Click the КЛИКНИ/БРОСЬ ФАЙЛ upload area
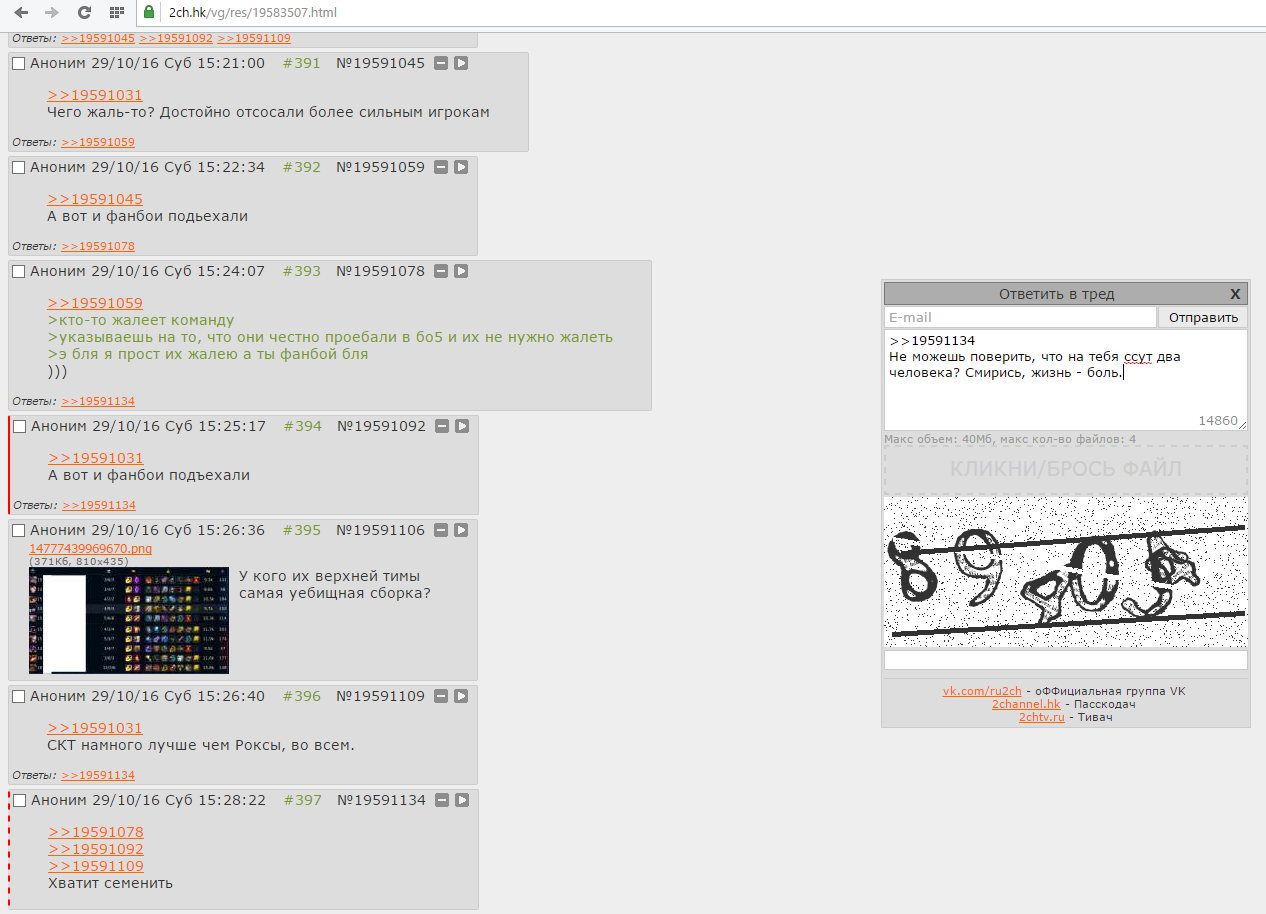The image size is (1266, 914). tap(1066, 469)
